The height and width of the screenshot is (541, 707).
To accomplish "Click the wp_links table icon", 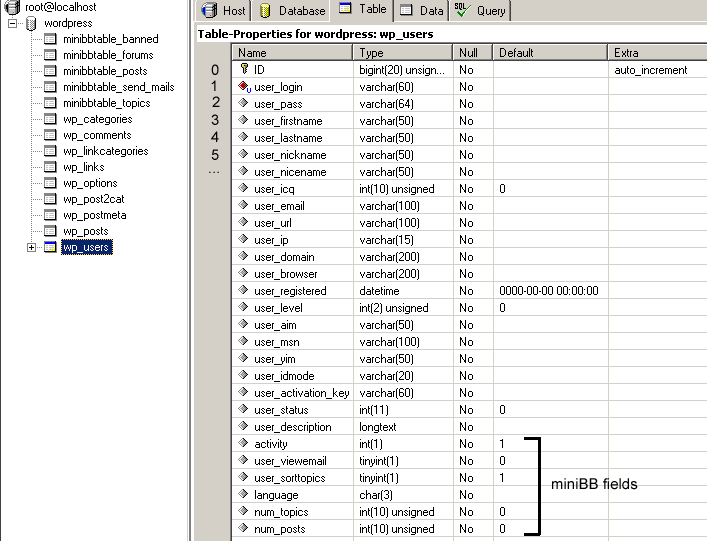I will (50, 167).
